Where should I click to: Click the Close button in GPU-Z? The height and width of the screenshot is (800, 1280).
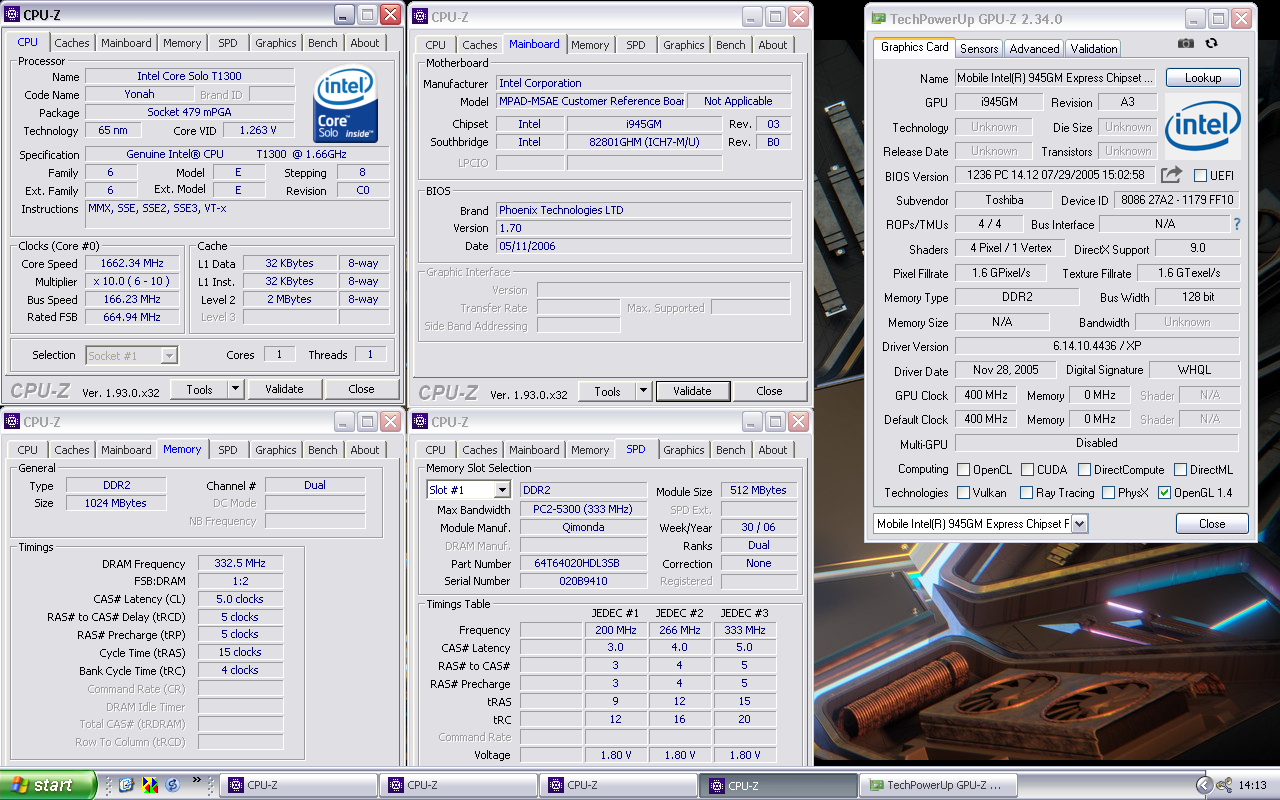pos(1212,523)
